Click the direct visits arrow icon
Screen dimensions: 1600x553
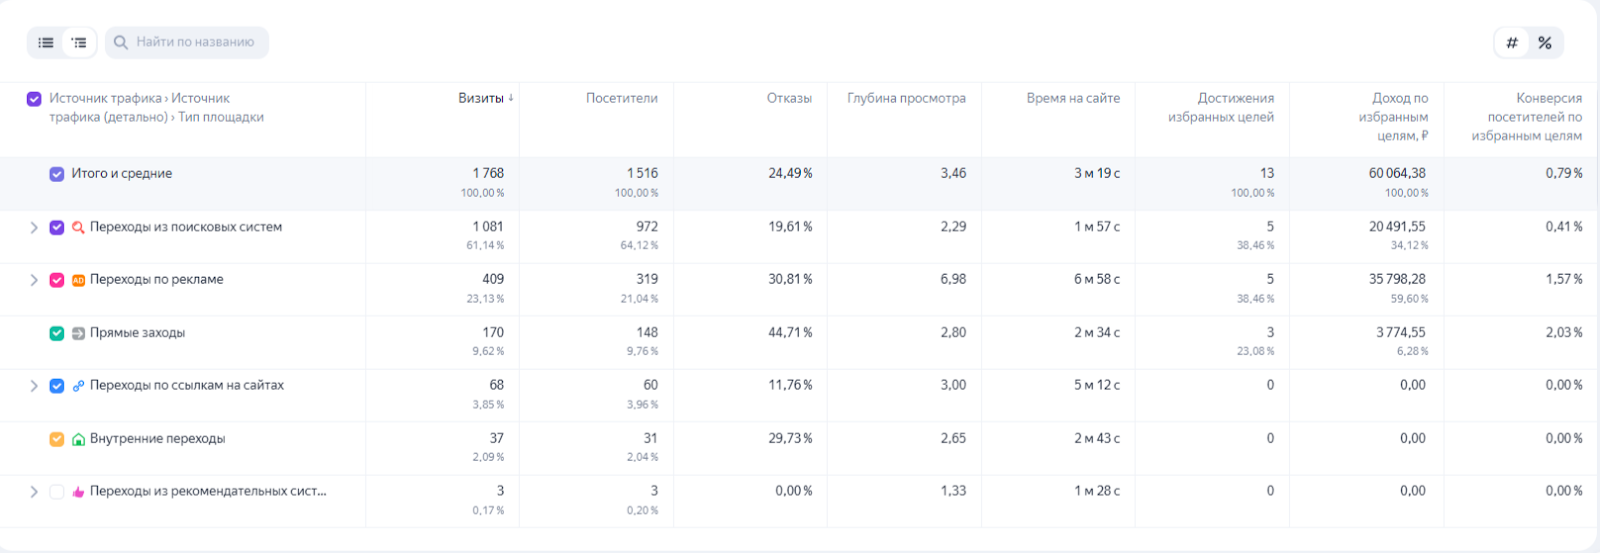pyautogui.click(x=78, y=333)
